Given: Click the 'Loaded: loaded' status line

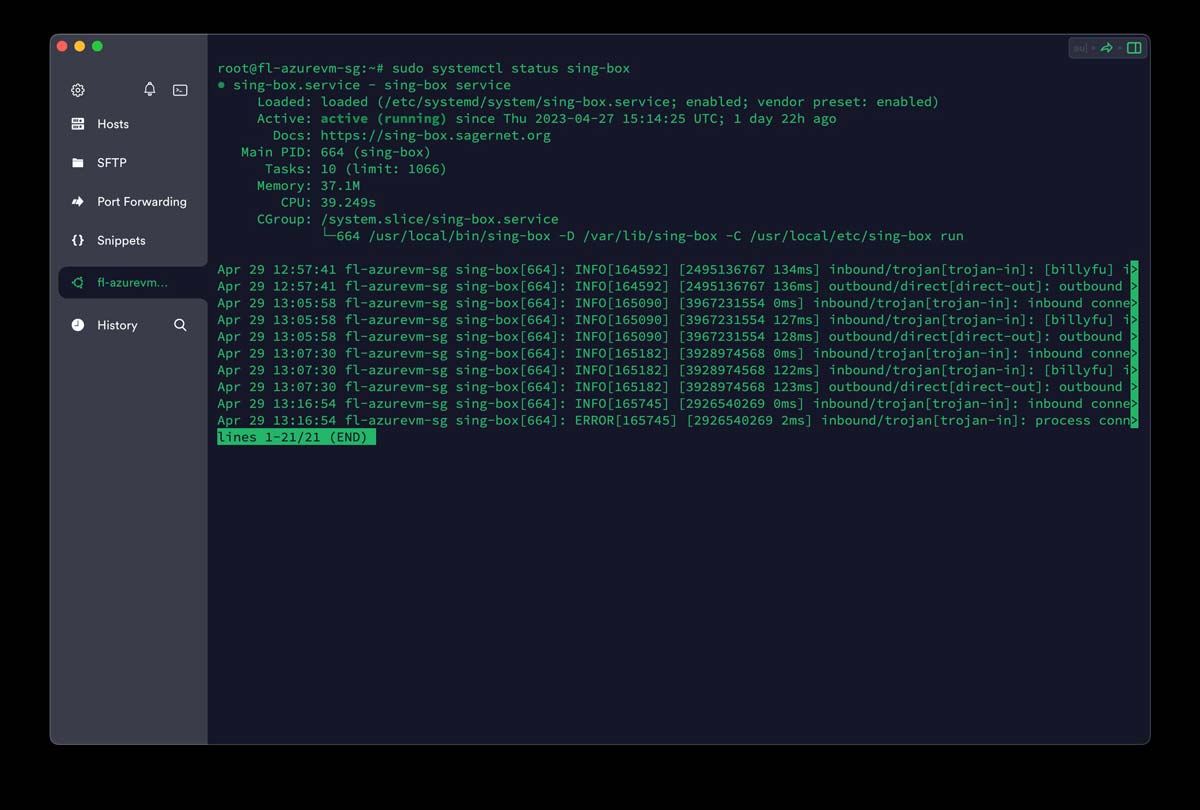Looking at the screenshot, I should [598, 102].
